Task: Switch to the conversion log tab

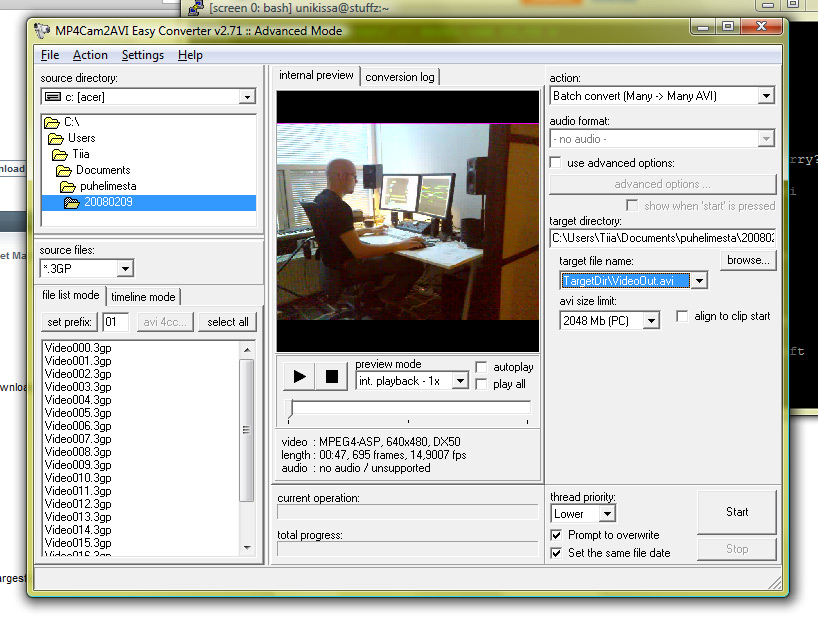Action: pos(400,77)
